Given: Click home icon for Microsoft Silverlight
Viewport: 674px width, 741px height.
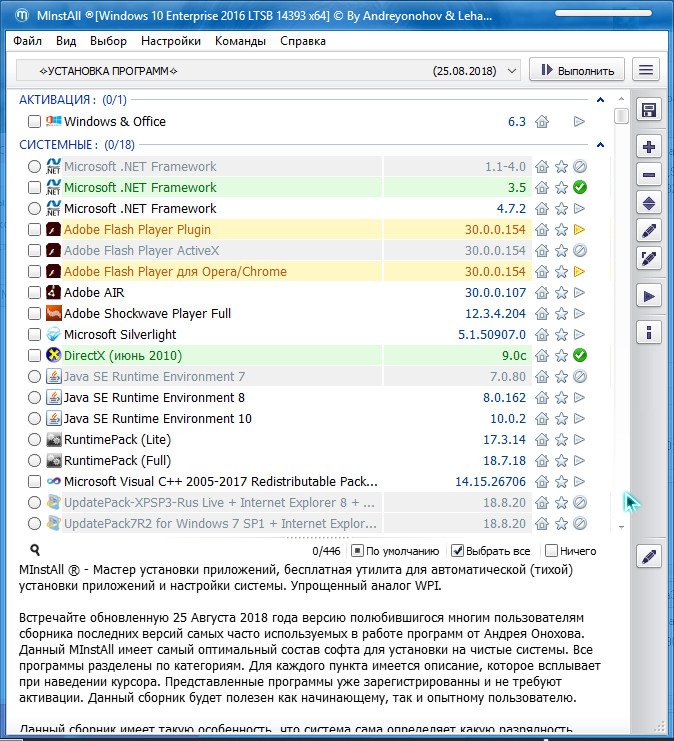Looking at the screenshot, I should [x=542, y=335].
